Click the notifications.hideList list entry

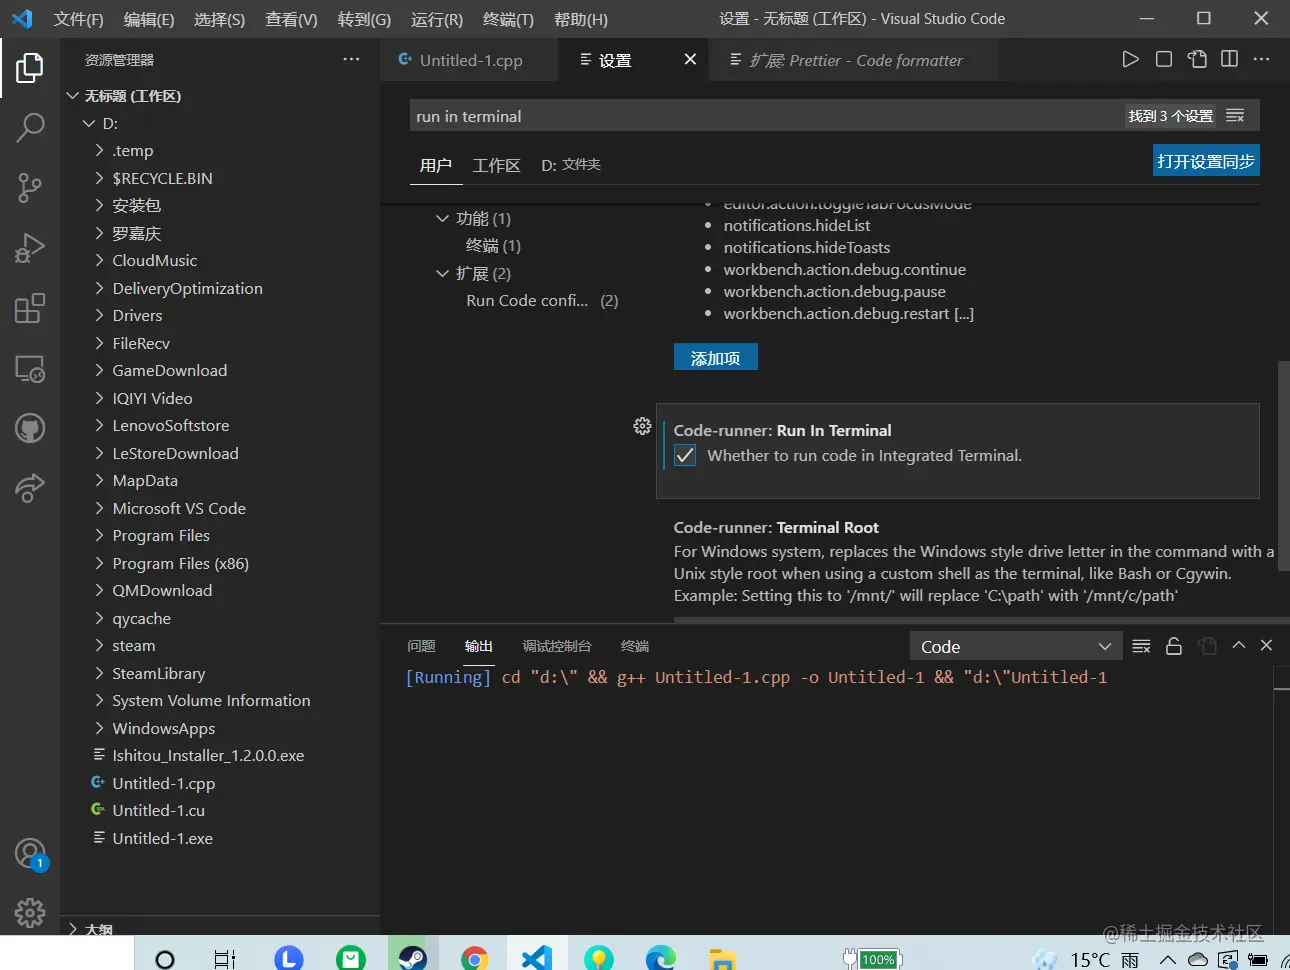(x=797, y=226)
